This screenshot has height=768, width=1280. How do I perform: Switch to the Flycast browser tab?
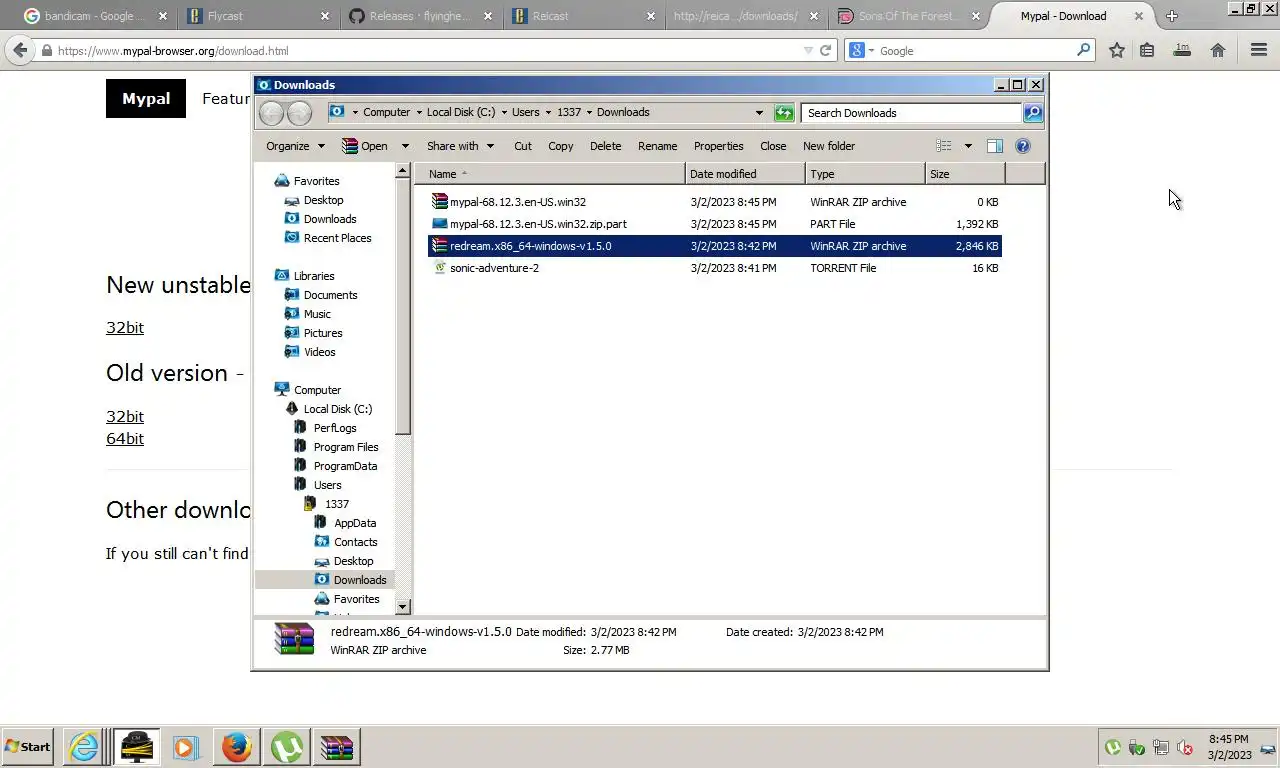(x=256, y=16)
